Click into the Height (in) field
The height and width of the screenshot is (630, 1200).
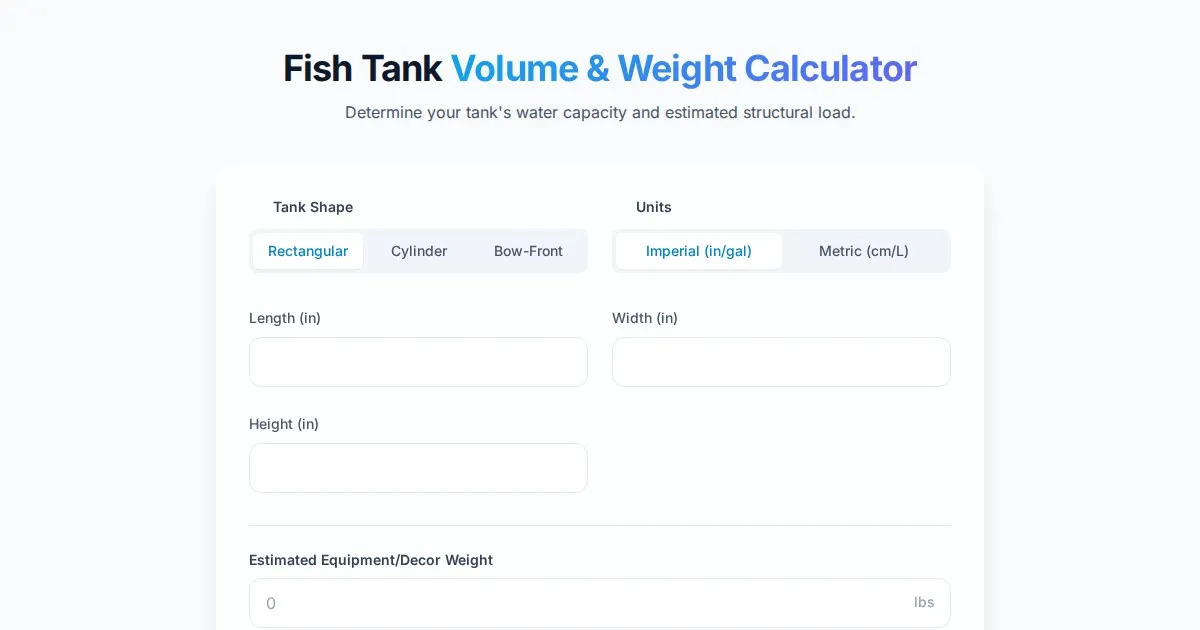coord(418,468)
